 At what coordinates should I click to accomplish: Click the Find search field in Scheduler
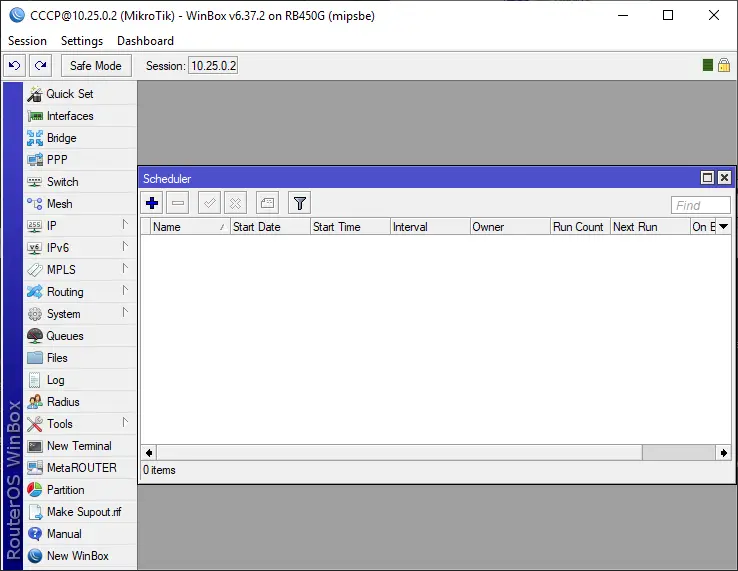(x=700, y=205)
